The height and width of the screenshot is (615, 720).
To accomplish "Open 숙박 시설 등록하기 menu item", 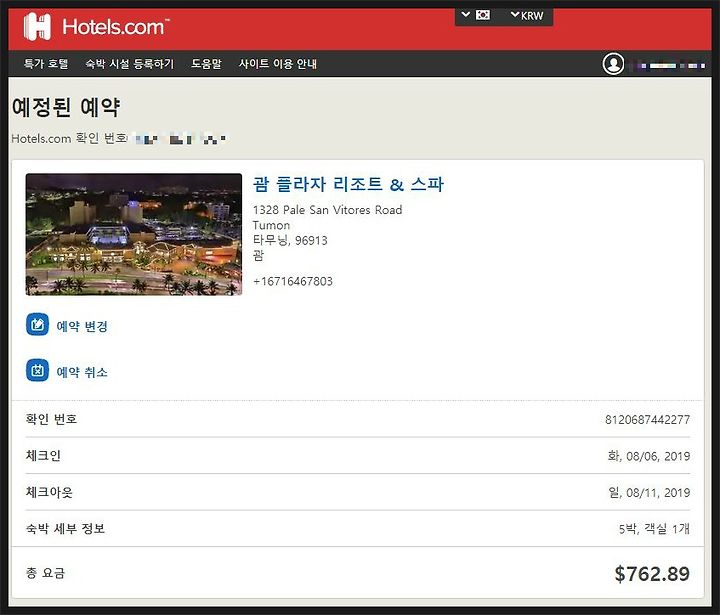I will click(130, 63).
